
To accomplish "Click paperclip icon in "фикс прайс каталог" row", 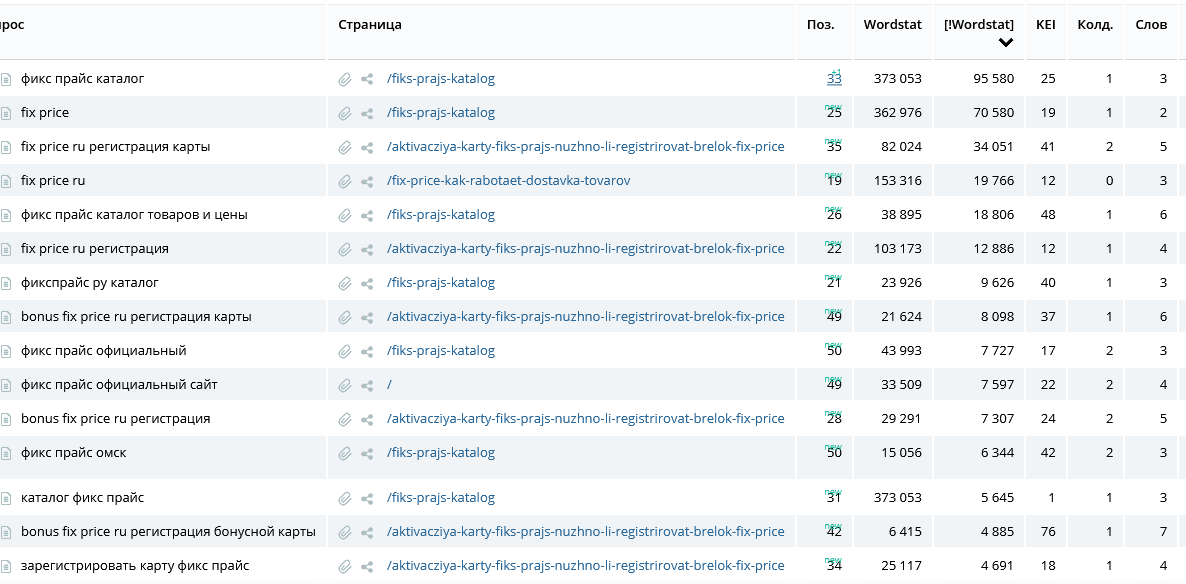I will tap(345, 79).
